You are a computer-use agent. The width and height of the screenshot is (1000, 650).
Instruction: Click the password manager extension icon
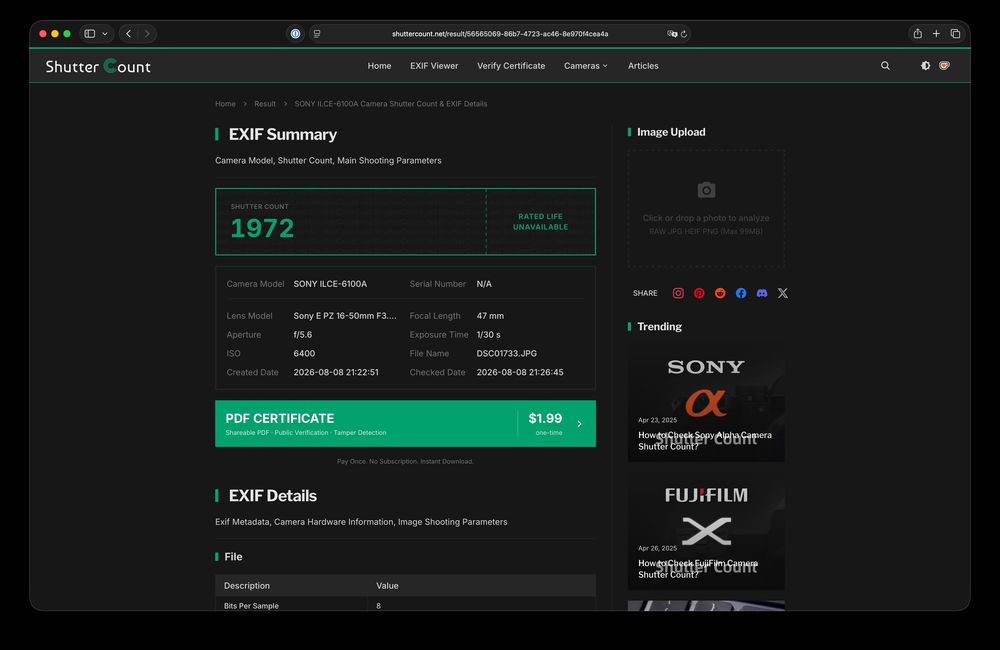pyautogui.click(x=295, y=34)
